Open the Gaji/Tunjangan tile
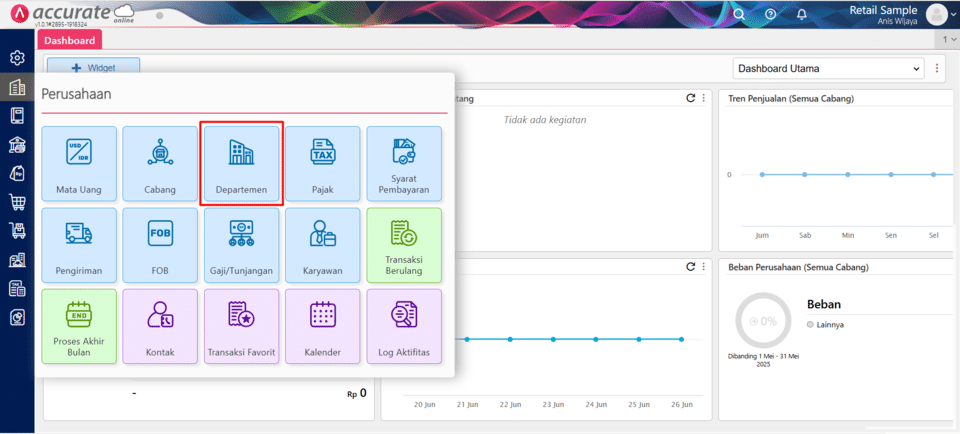This screenshot has width=960, height=434. tap(242, 245)
